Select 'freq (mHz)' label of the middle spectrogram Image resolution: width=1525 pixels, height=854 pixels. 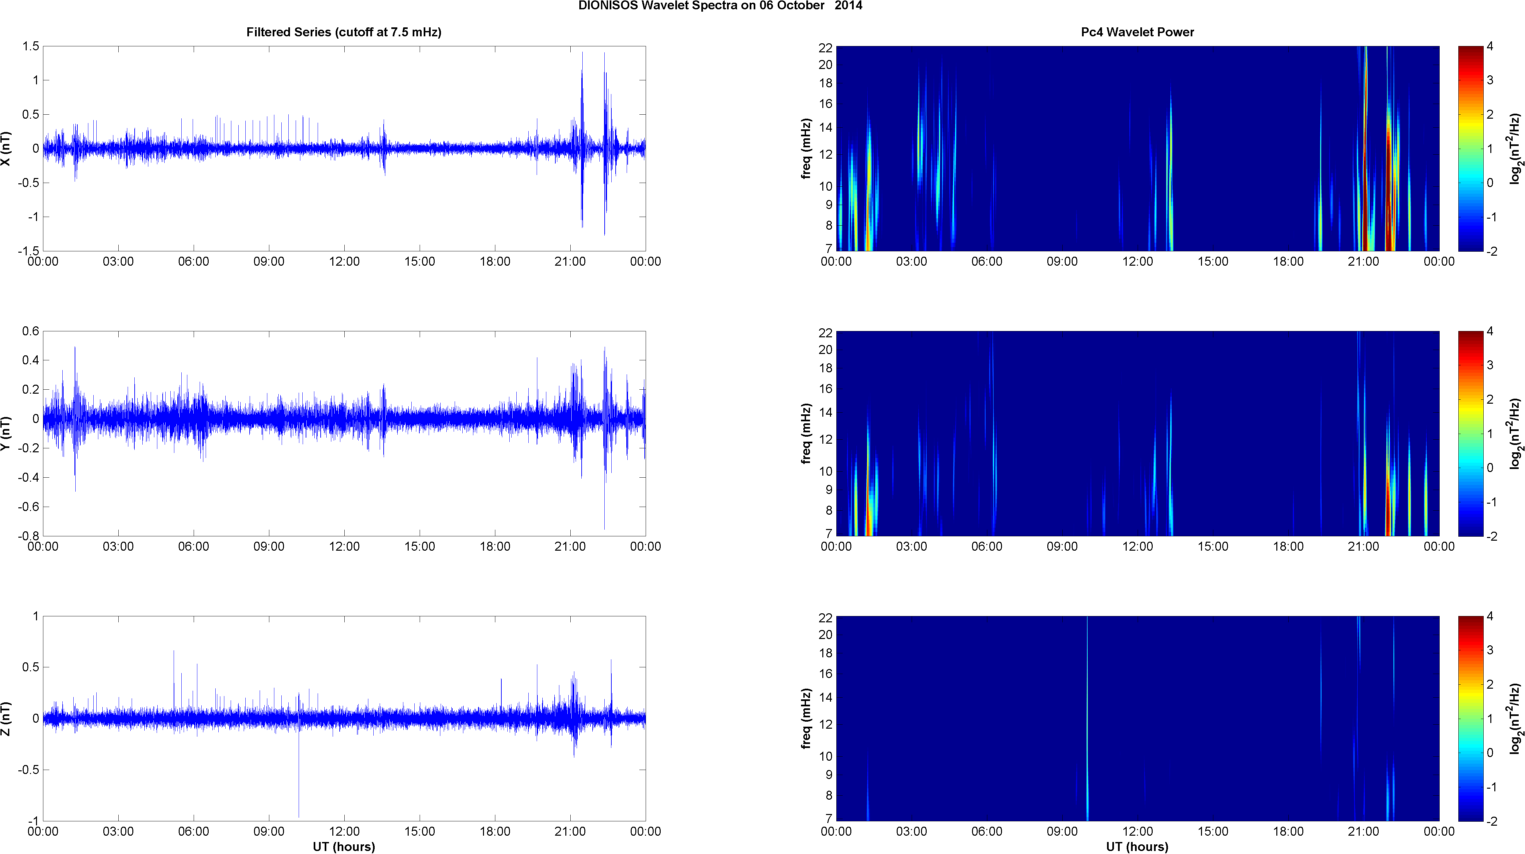click(x=806, y=433)
